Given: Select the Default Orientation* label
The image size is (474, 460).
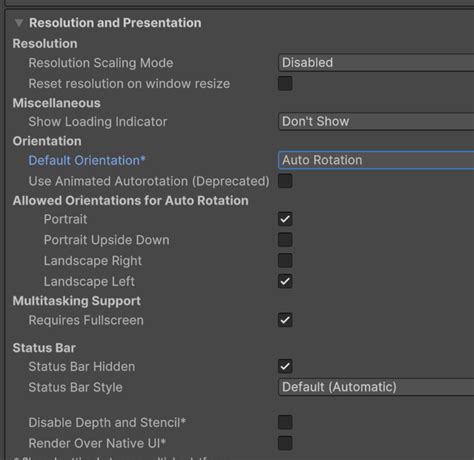Looking at the screenshot, I should (87, 161).
